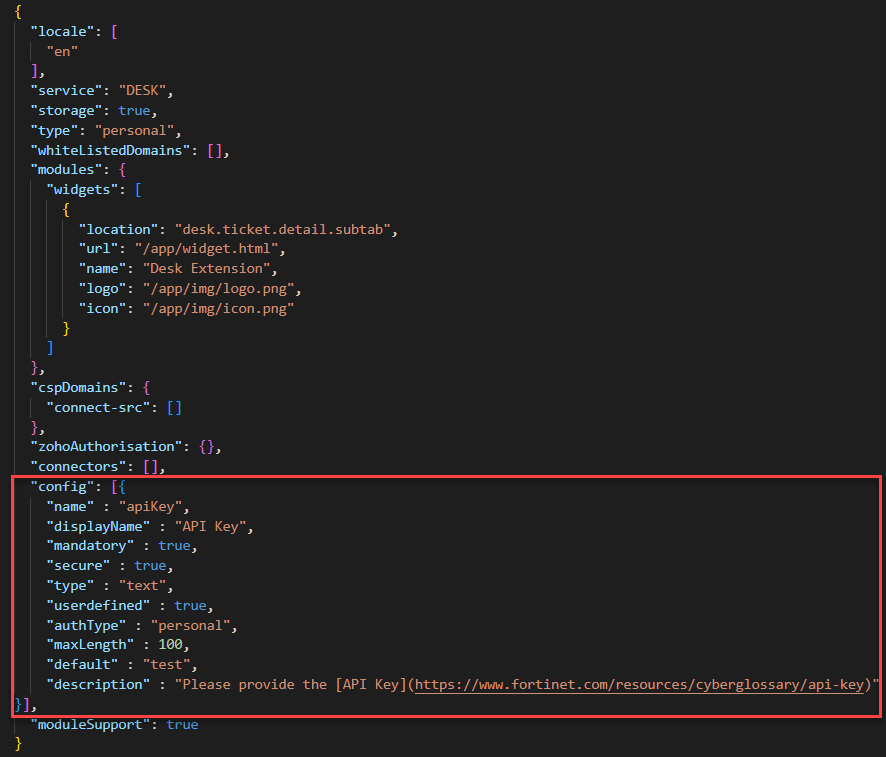Click the "Please provide the" description text

254,685
